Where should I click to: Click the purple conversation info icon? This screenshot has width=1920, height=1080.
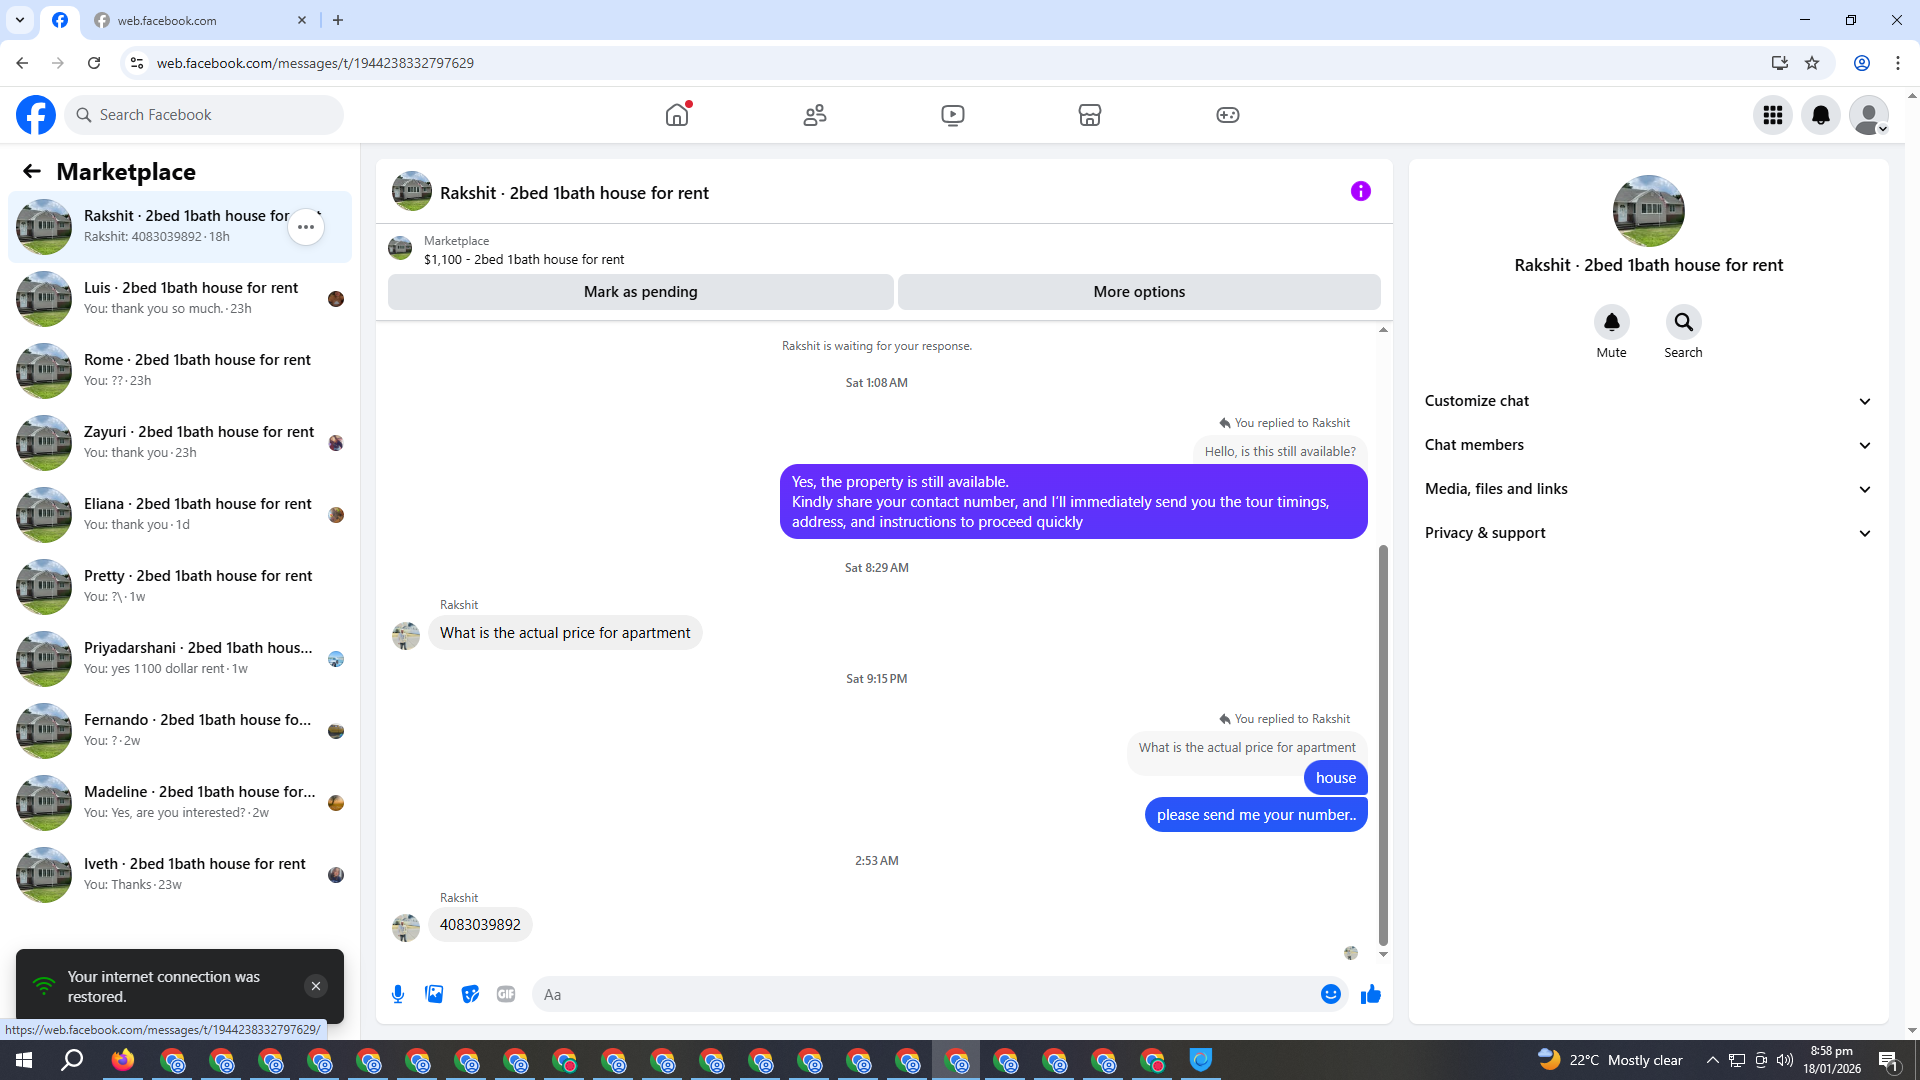click(x=1360, y=191)
